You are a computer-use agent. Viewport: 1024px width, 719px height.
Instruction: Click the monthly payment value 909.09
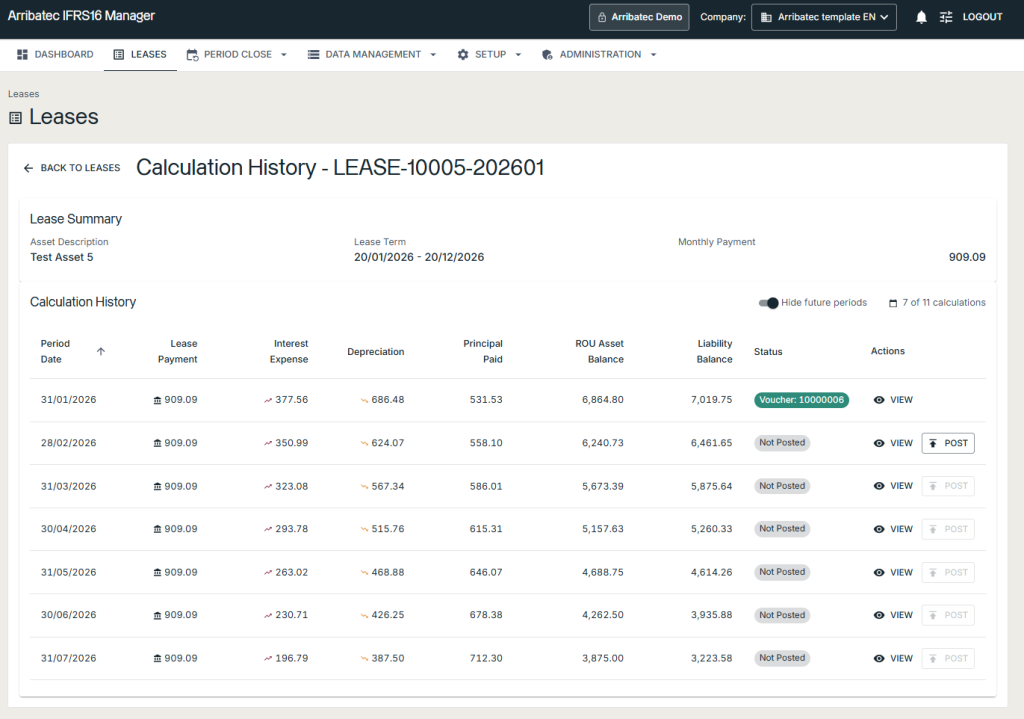pos(967,257)
